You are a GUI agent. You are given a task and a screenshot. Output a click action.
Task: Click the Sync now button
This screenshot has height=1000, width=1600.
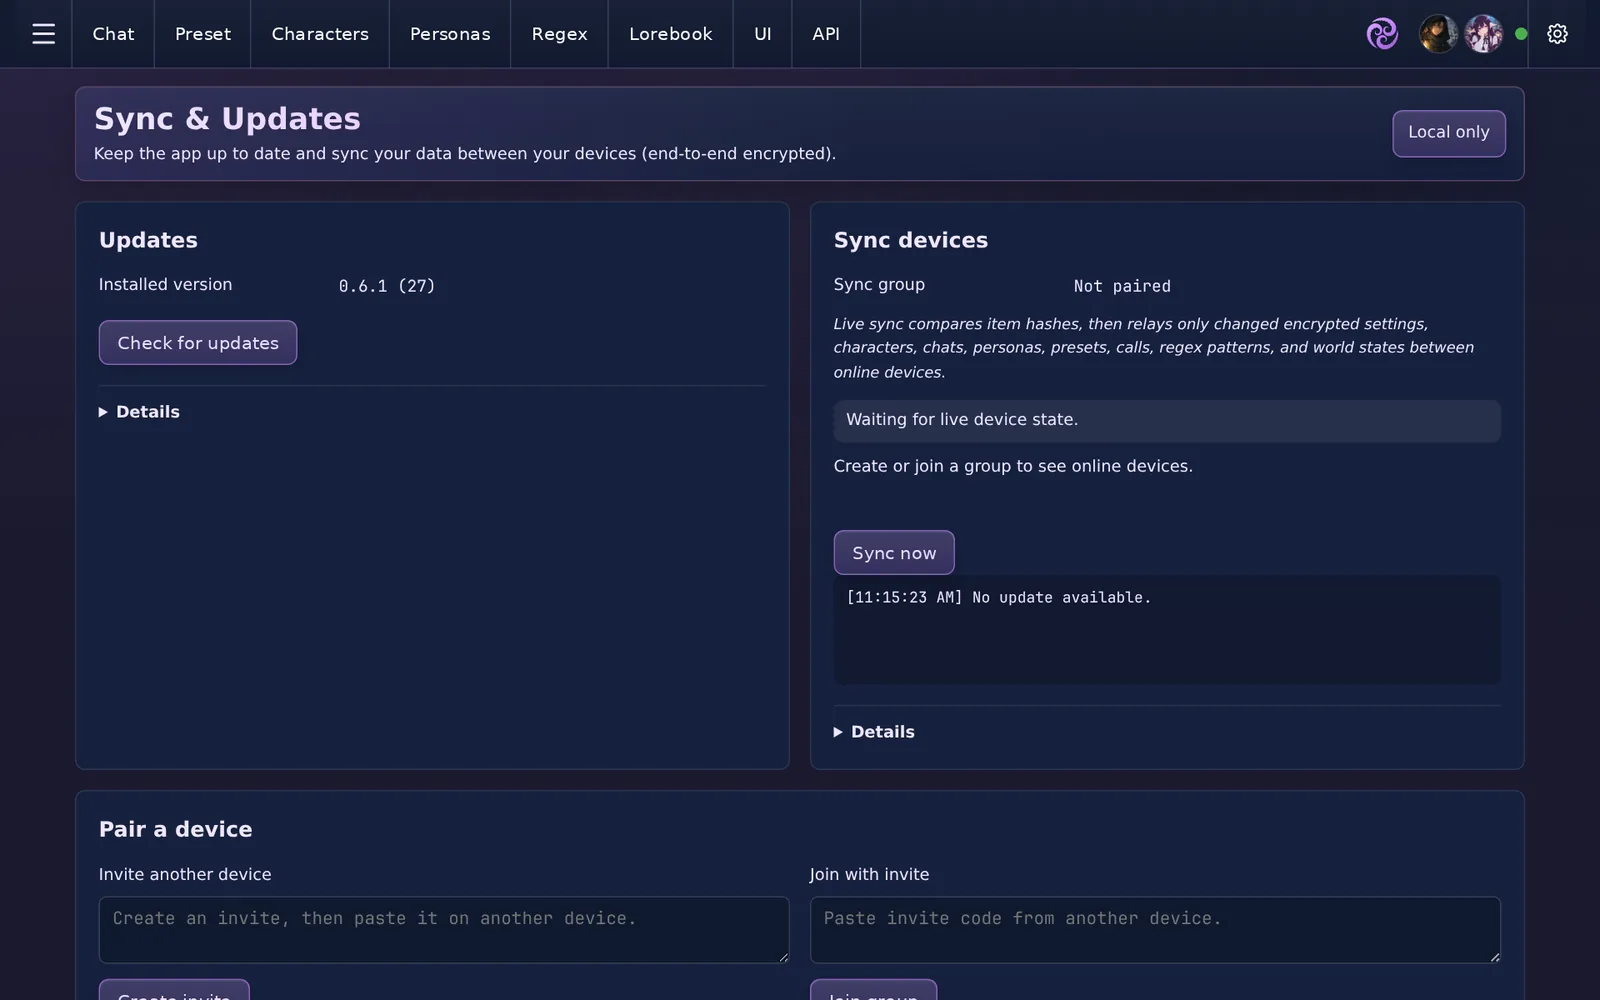click(x=894, y=553)
